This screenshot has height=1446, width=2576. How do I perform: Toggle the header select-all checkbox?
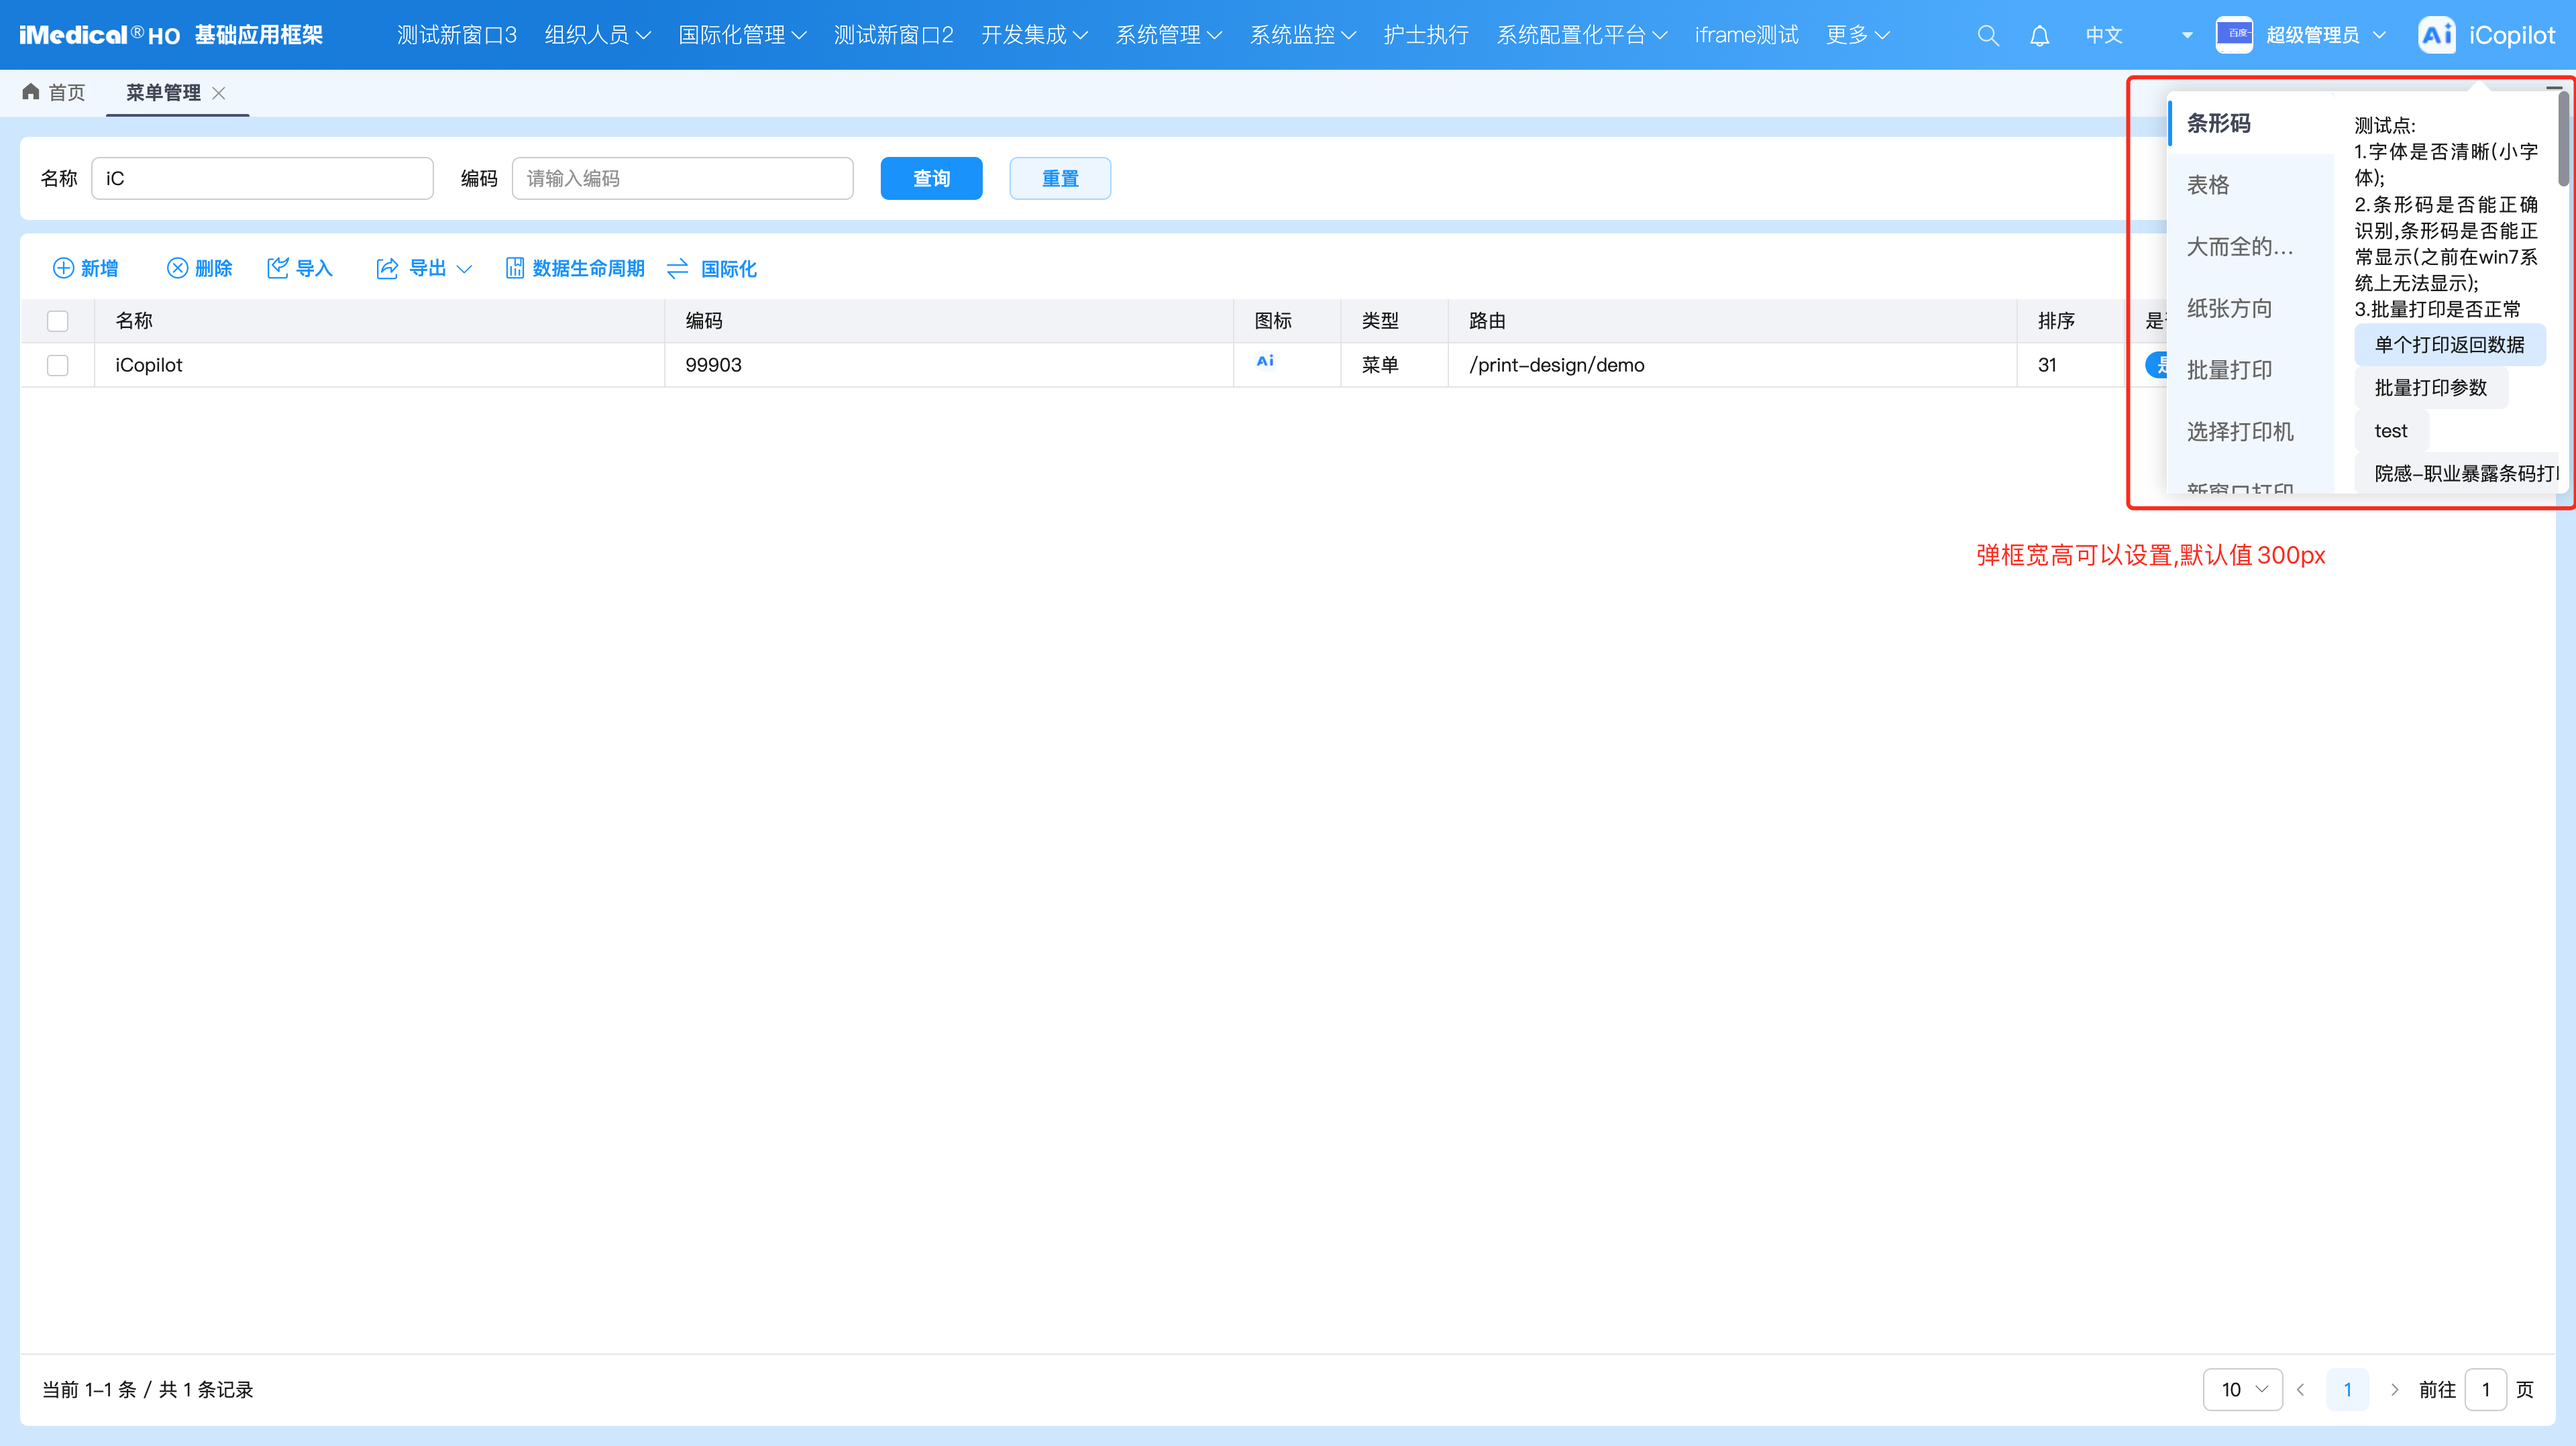point(58,321)
